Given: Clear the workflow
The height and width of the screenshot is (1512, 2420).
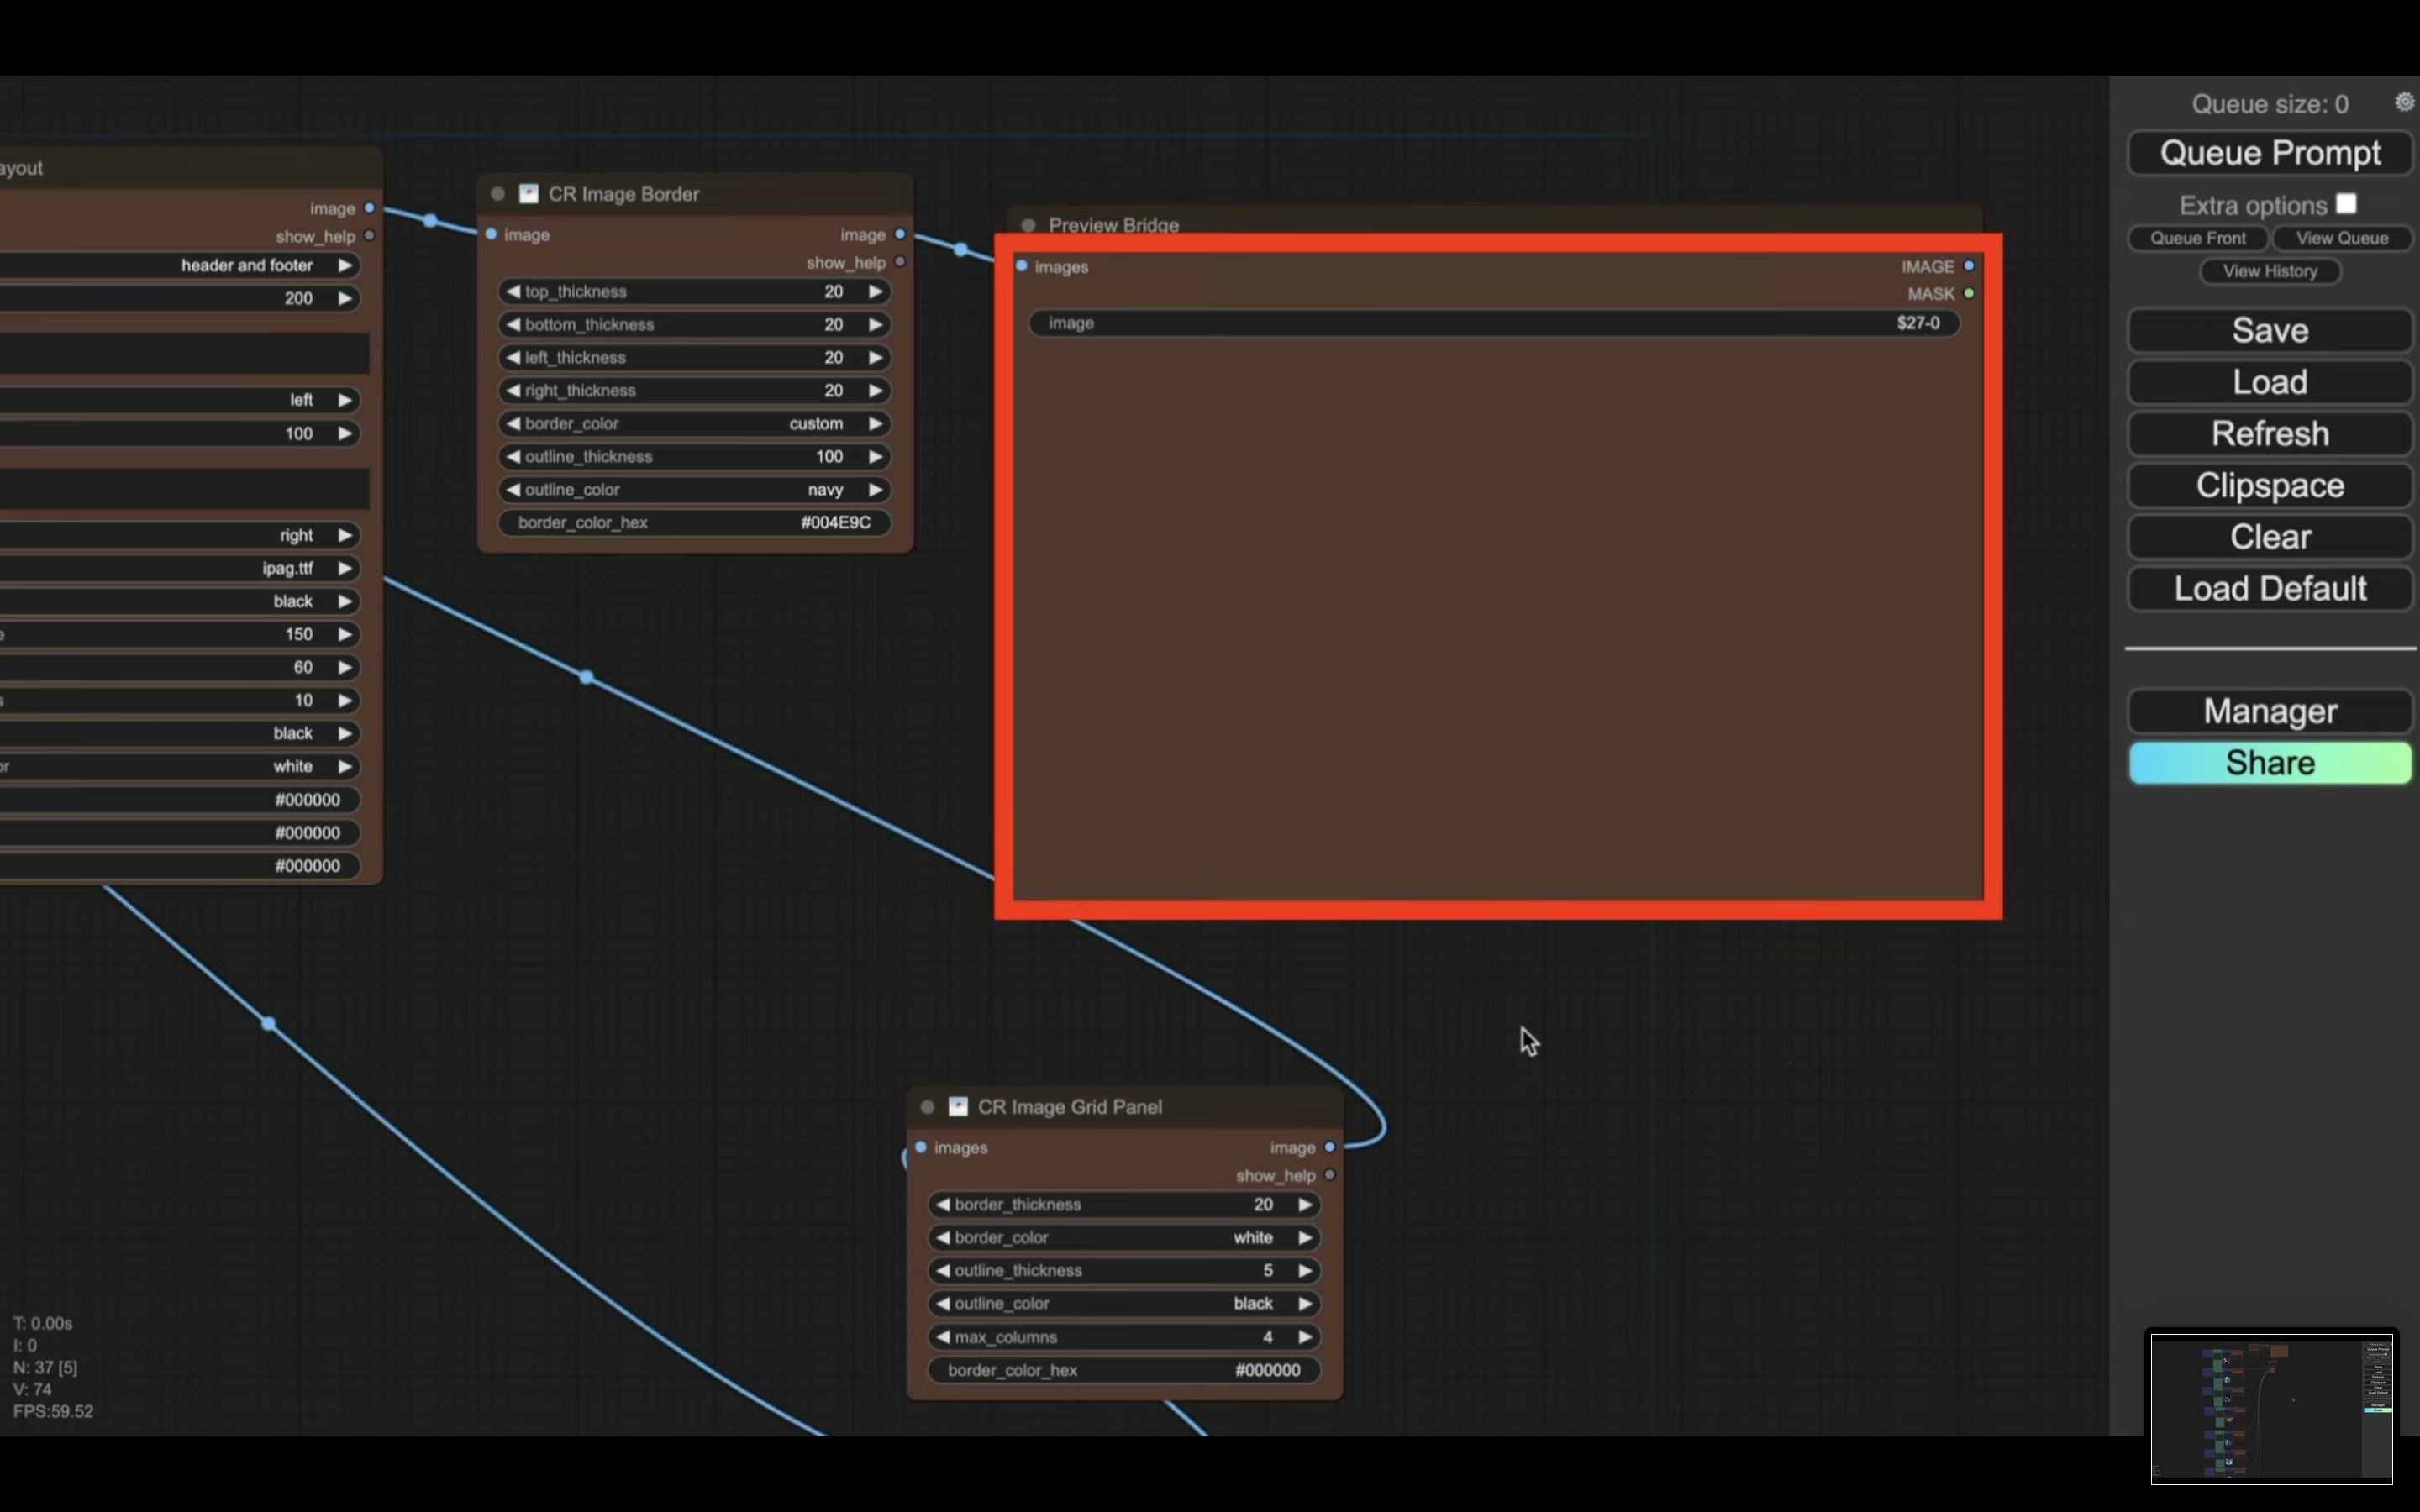Looking at the screenshot, I should [x=2270, y=537].
